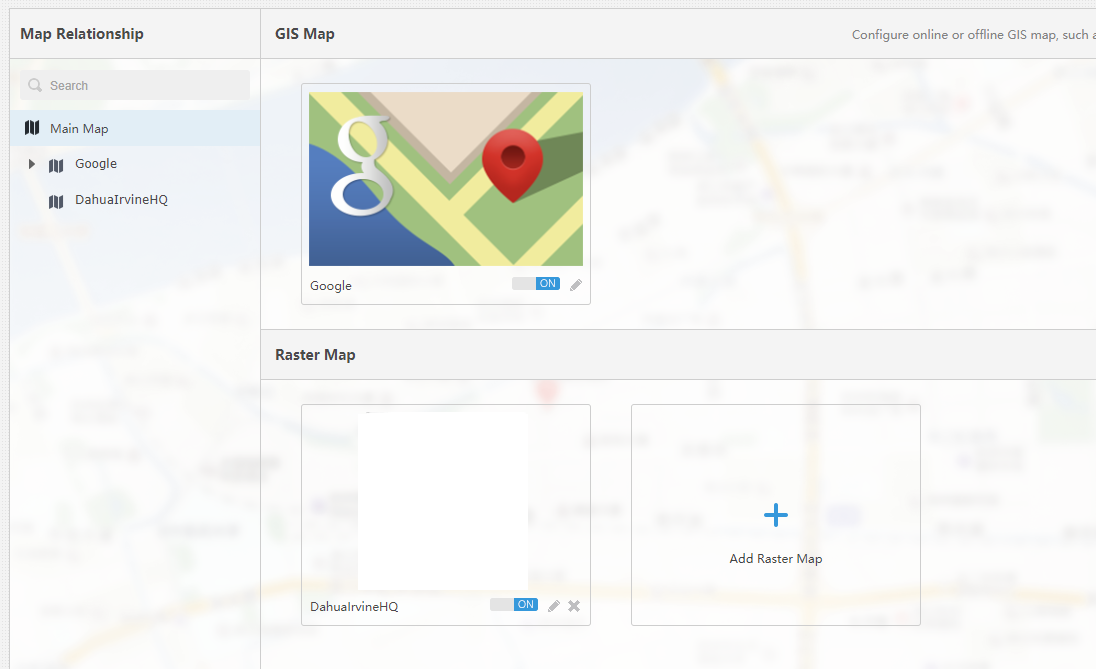This screenshot has width=1096, height=669.
Task: Select Main Map in the relationship tree
Action: 135,128
